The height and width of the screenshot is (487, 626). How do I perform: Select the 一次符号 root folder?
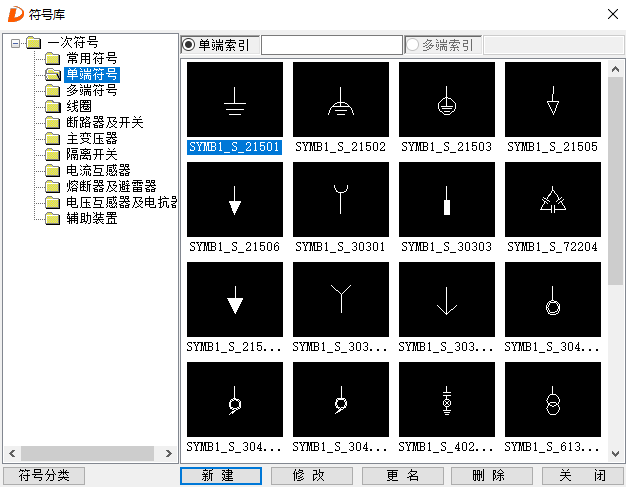click(72, 42)
